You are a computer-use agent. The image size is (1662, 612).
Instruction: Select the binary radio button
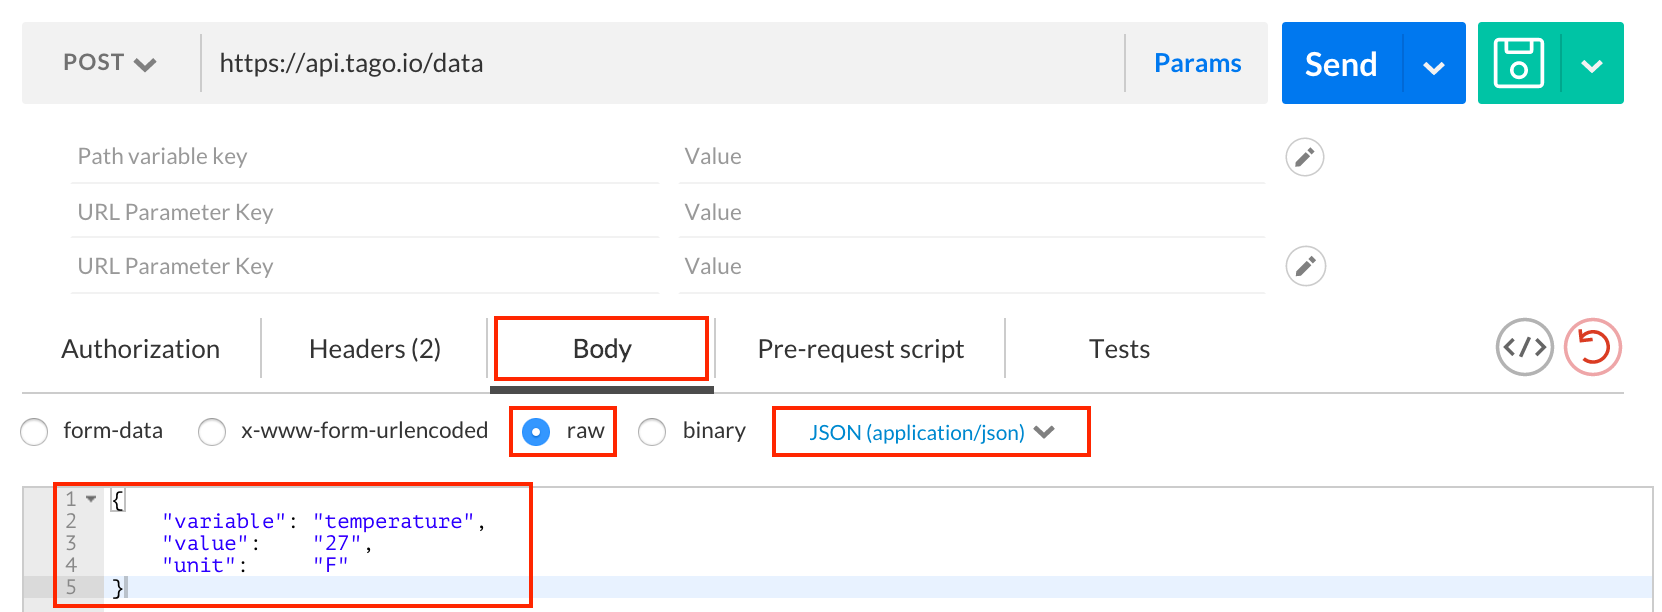[x=652, y=432]
